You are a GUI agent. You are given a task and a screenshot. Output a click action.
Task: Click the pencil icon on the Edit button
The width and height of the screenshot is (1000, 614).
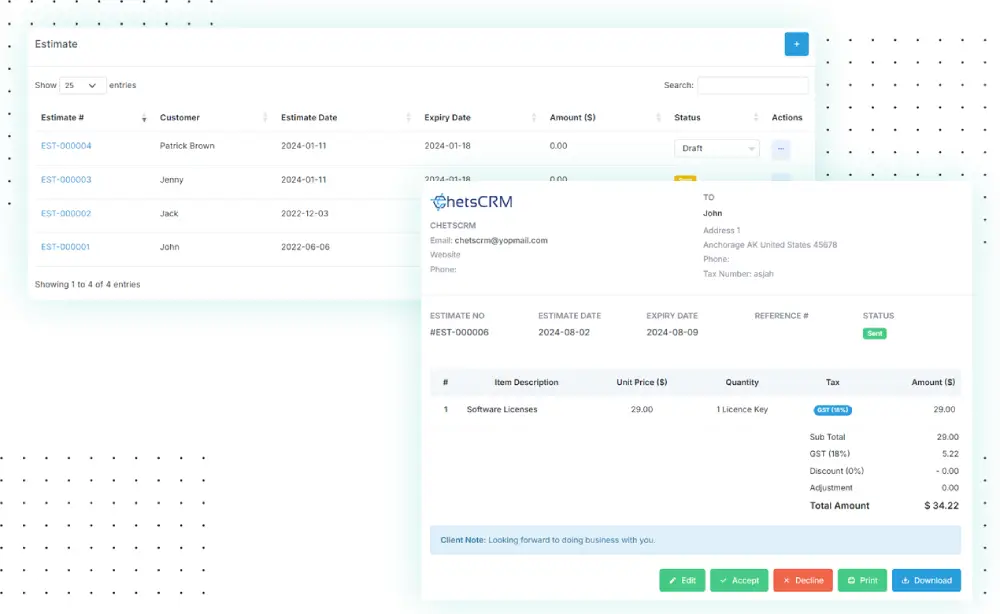[x=671, y=580]
